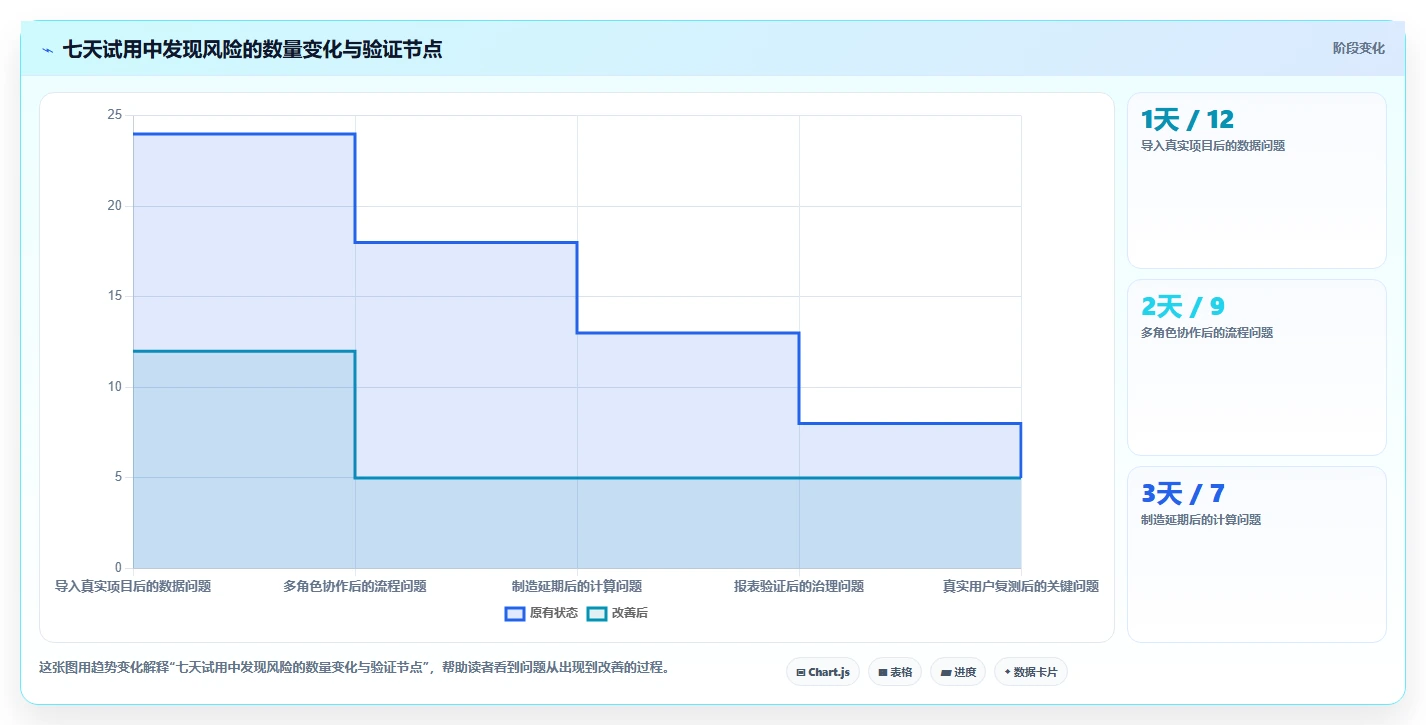Click the icon inside 表格 tag
The image size is (1426, 725).
[882, 673]
